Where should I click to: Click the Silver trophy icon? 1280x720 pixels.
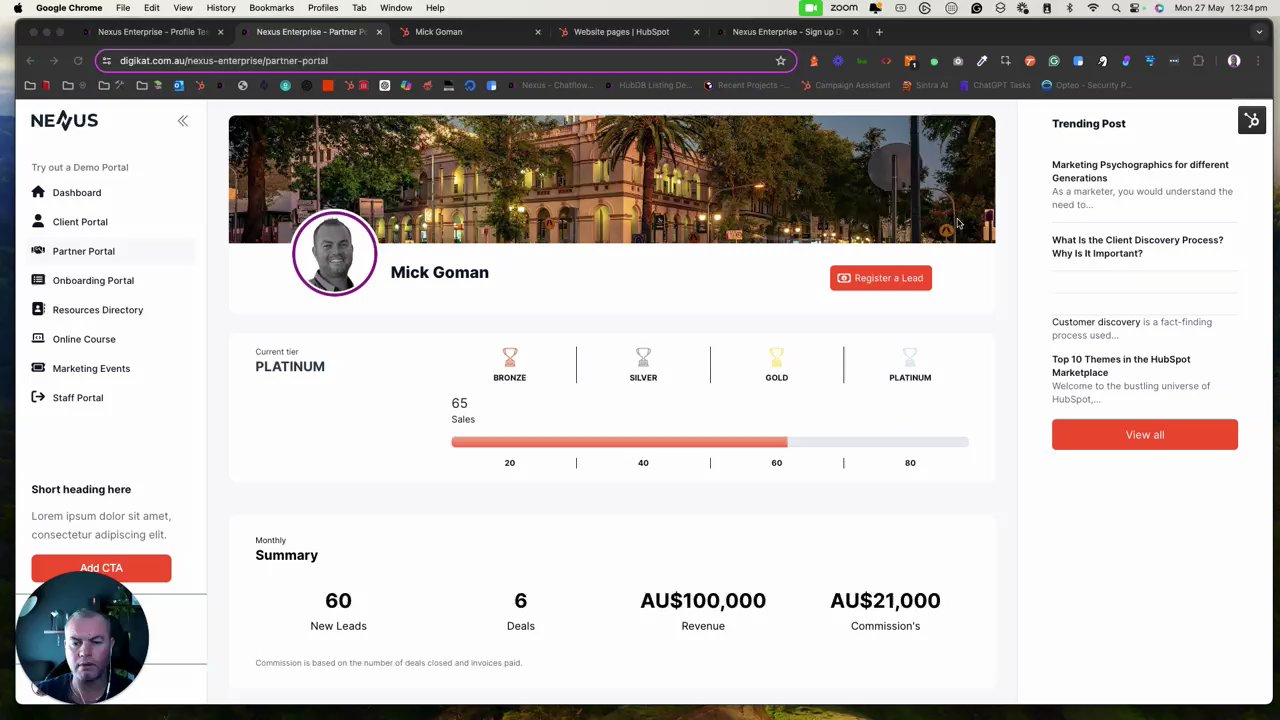point(643,358)
